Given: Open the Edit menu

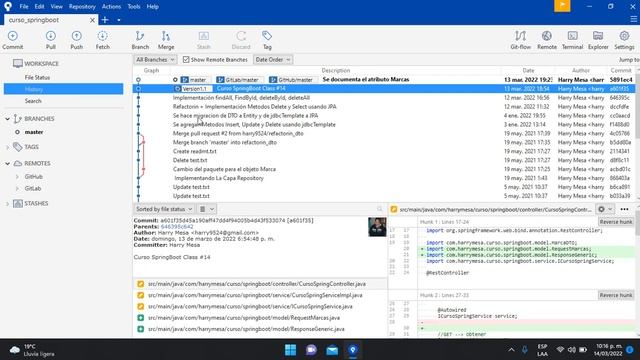Looking at the screenshot, I should pyautogui.click(x=39, y=7).
